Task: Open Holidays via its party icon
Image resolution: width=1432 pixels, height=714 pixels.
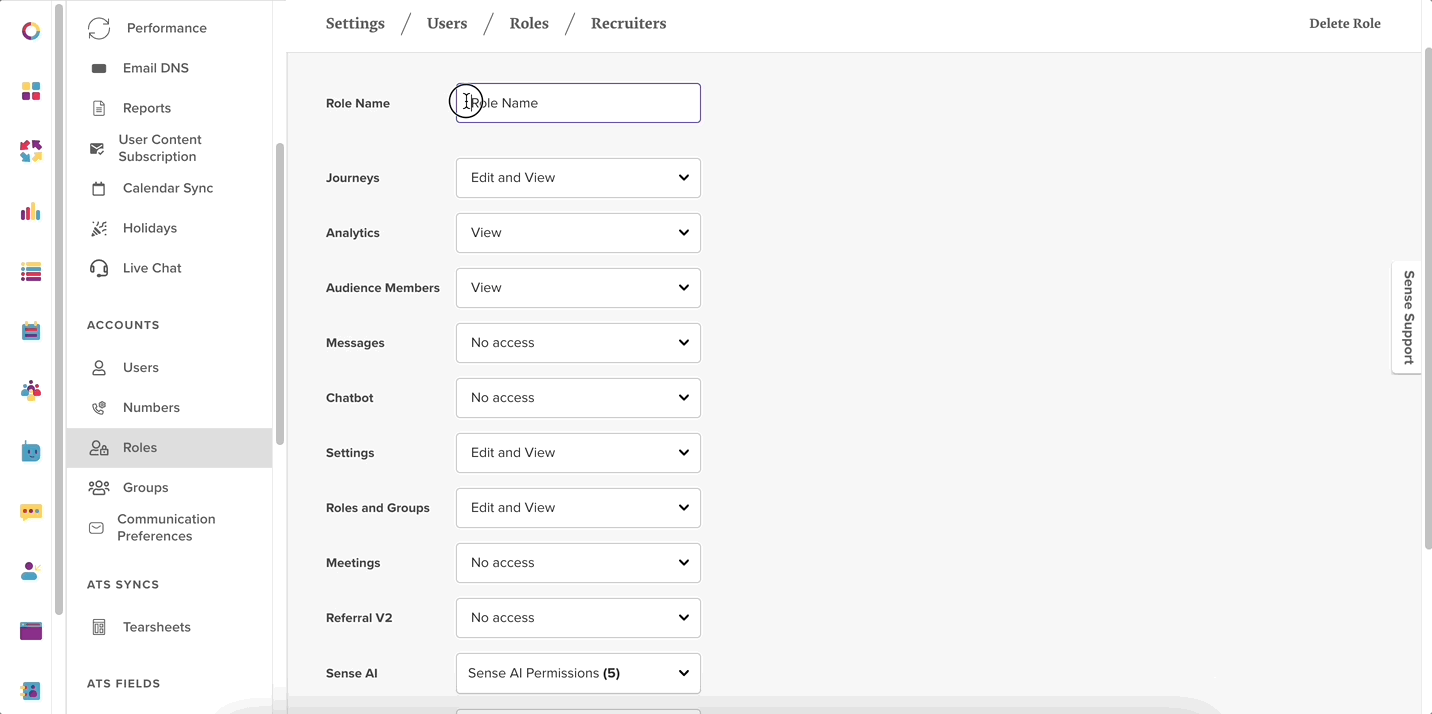Action: [x=99, y=228]
